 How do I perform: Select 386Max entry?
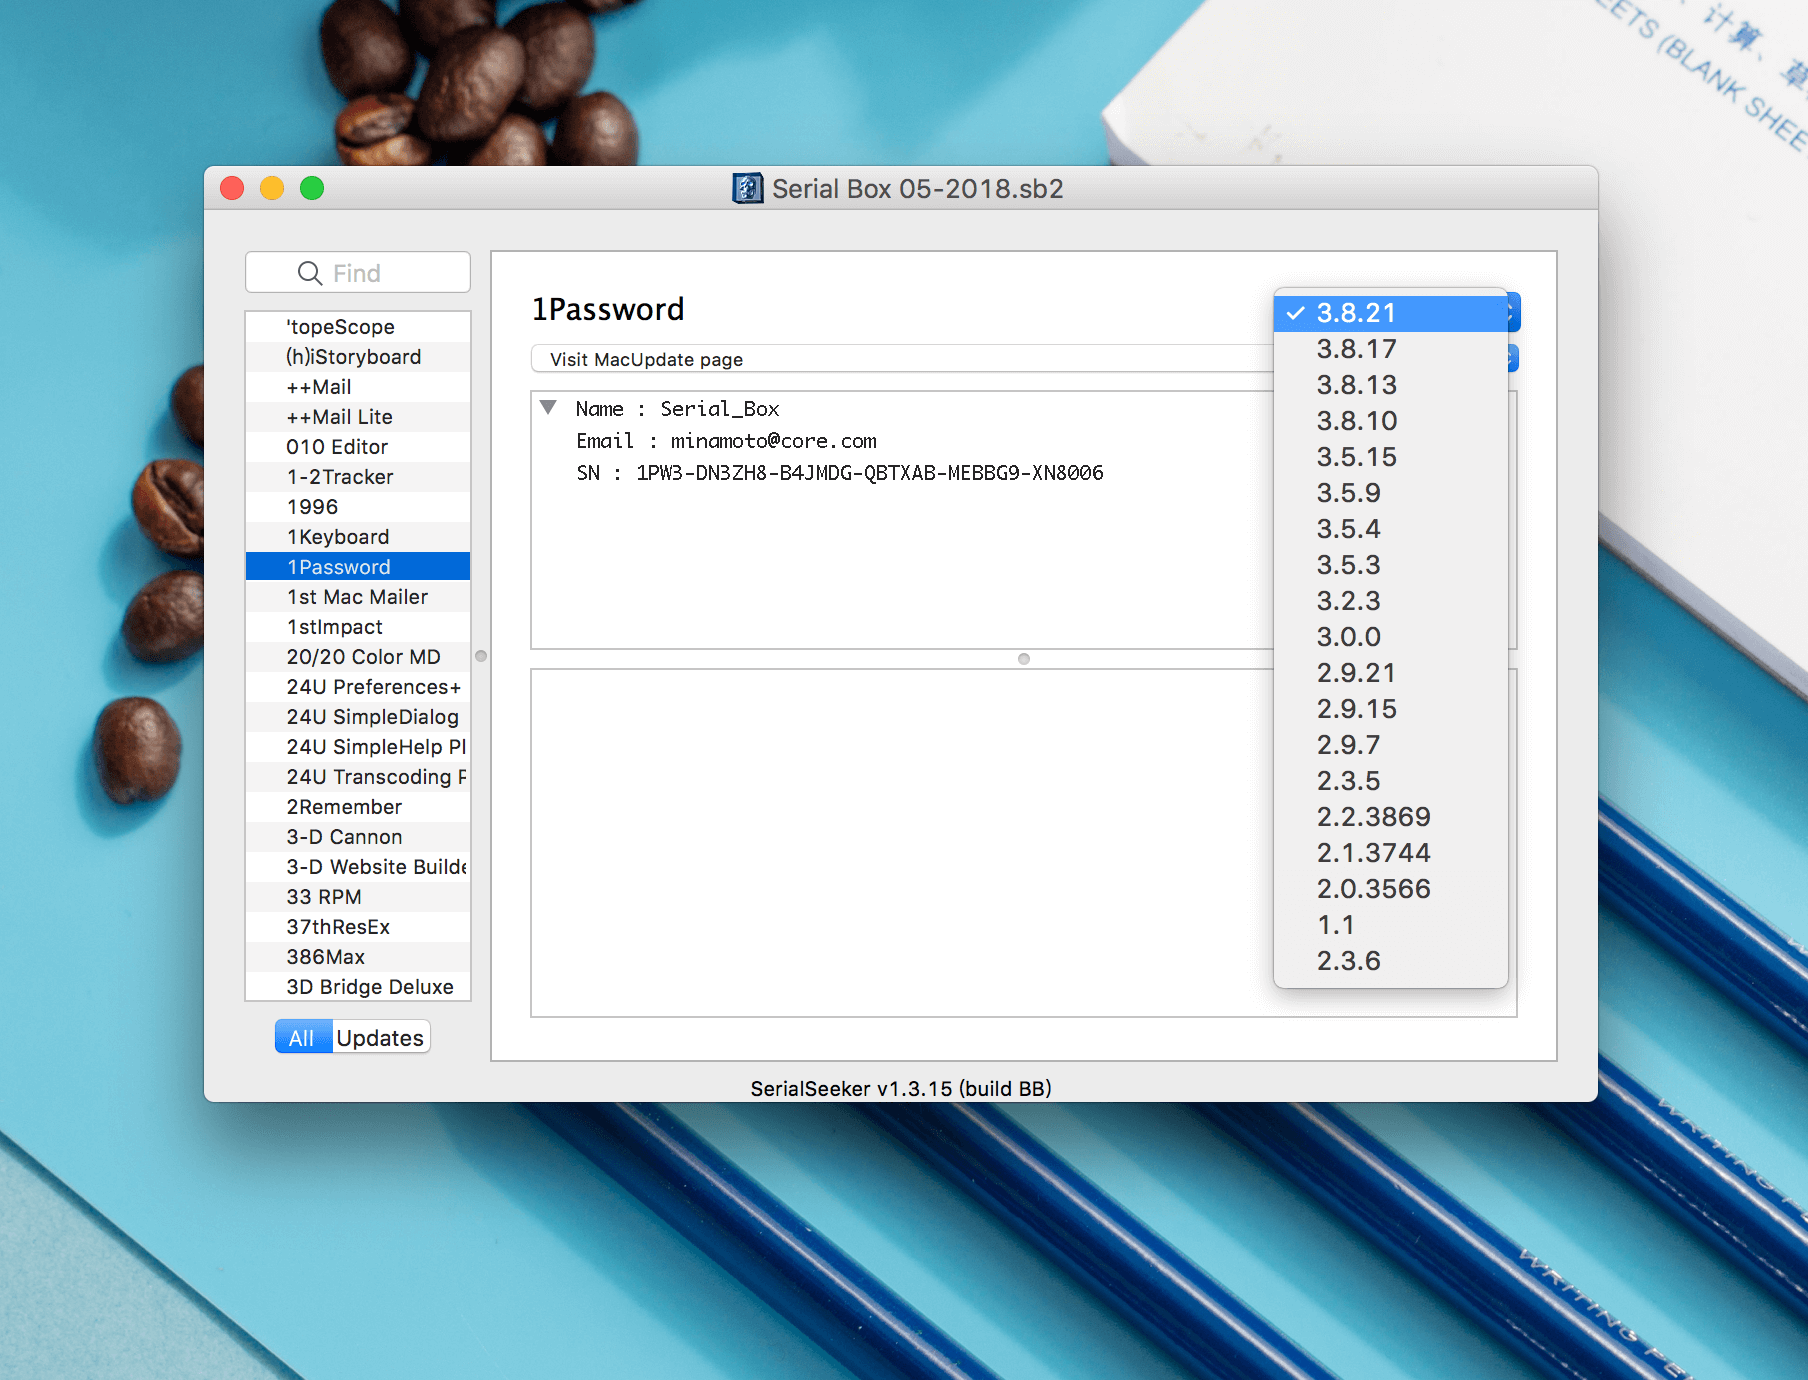coord(358,957)
